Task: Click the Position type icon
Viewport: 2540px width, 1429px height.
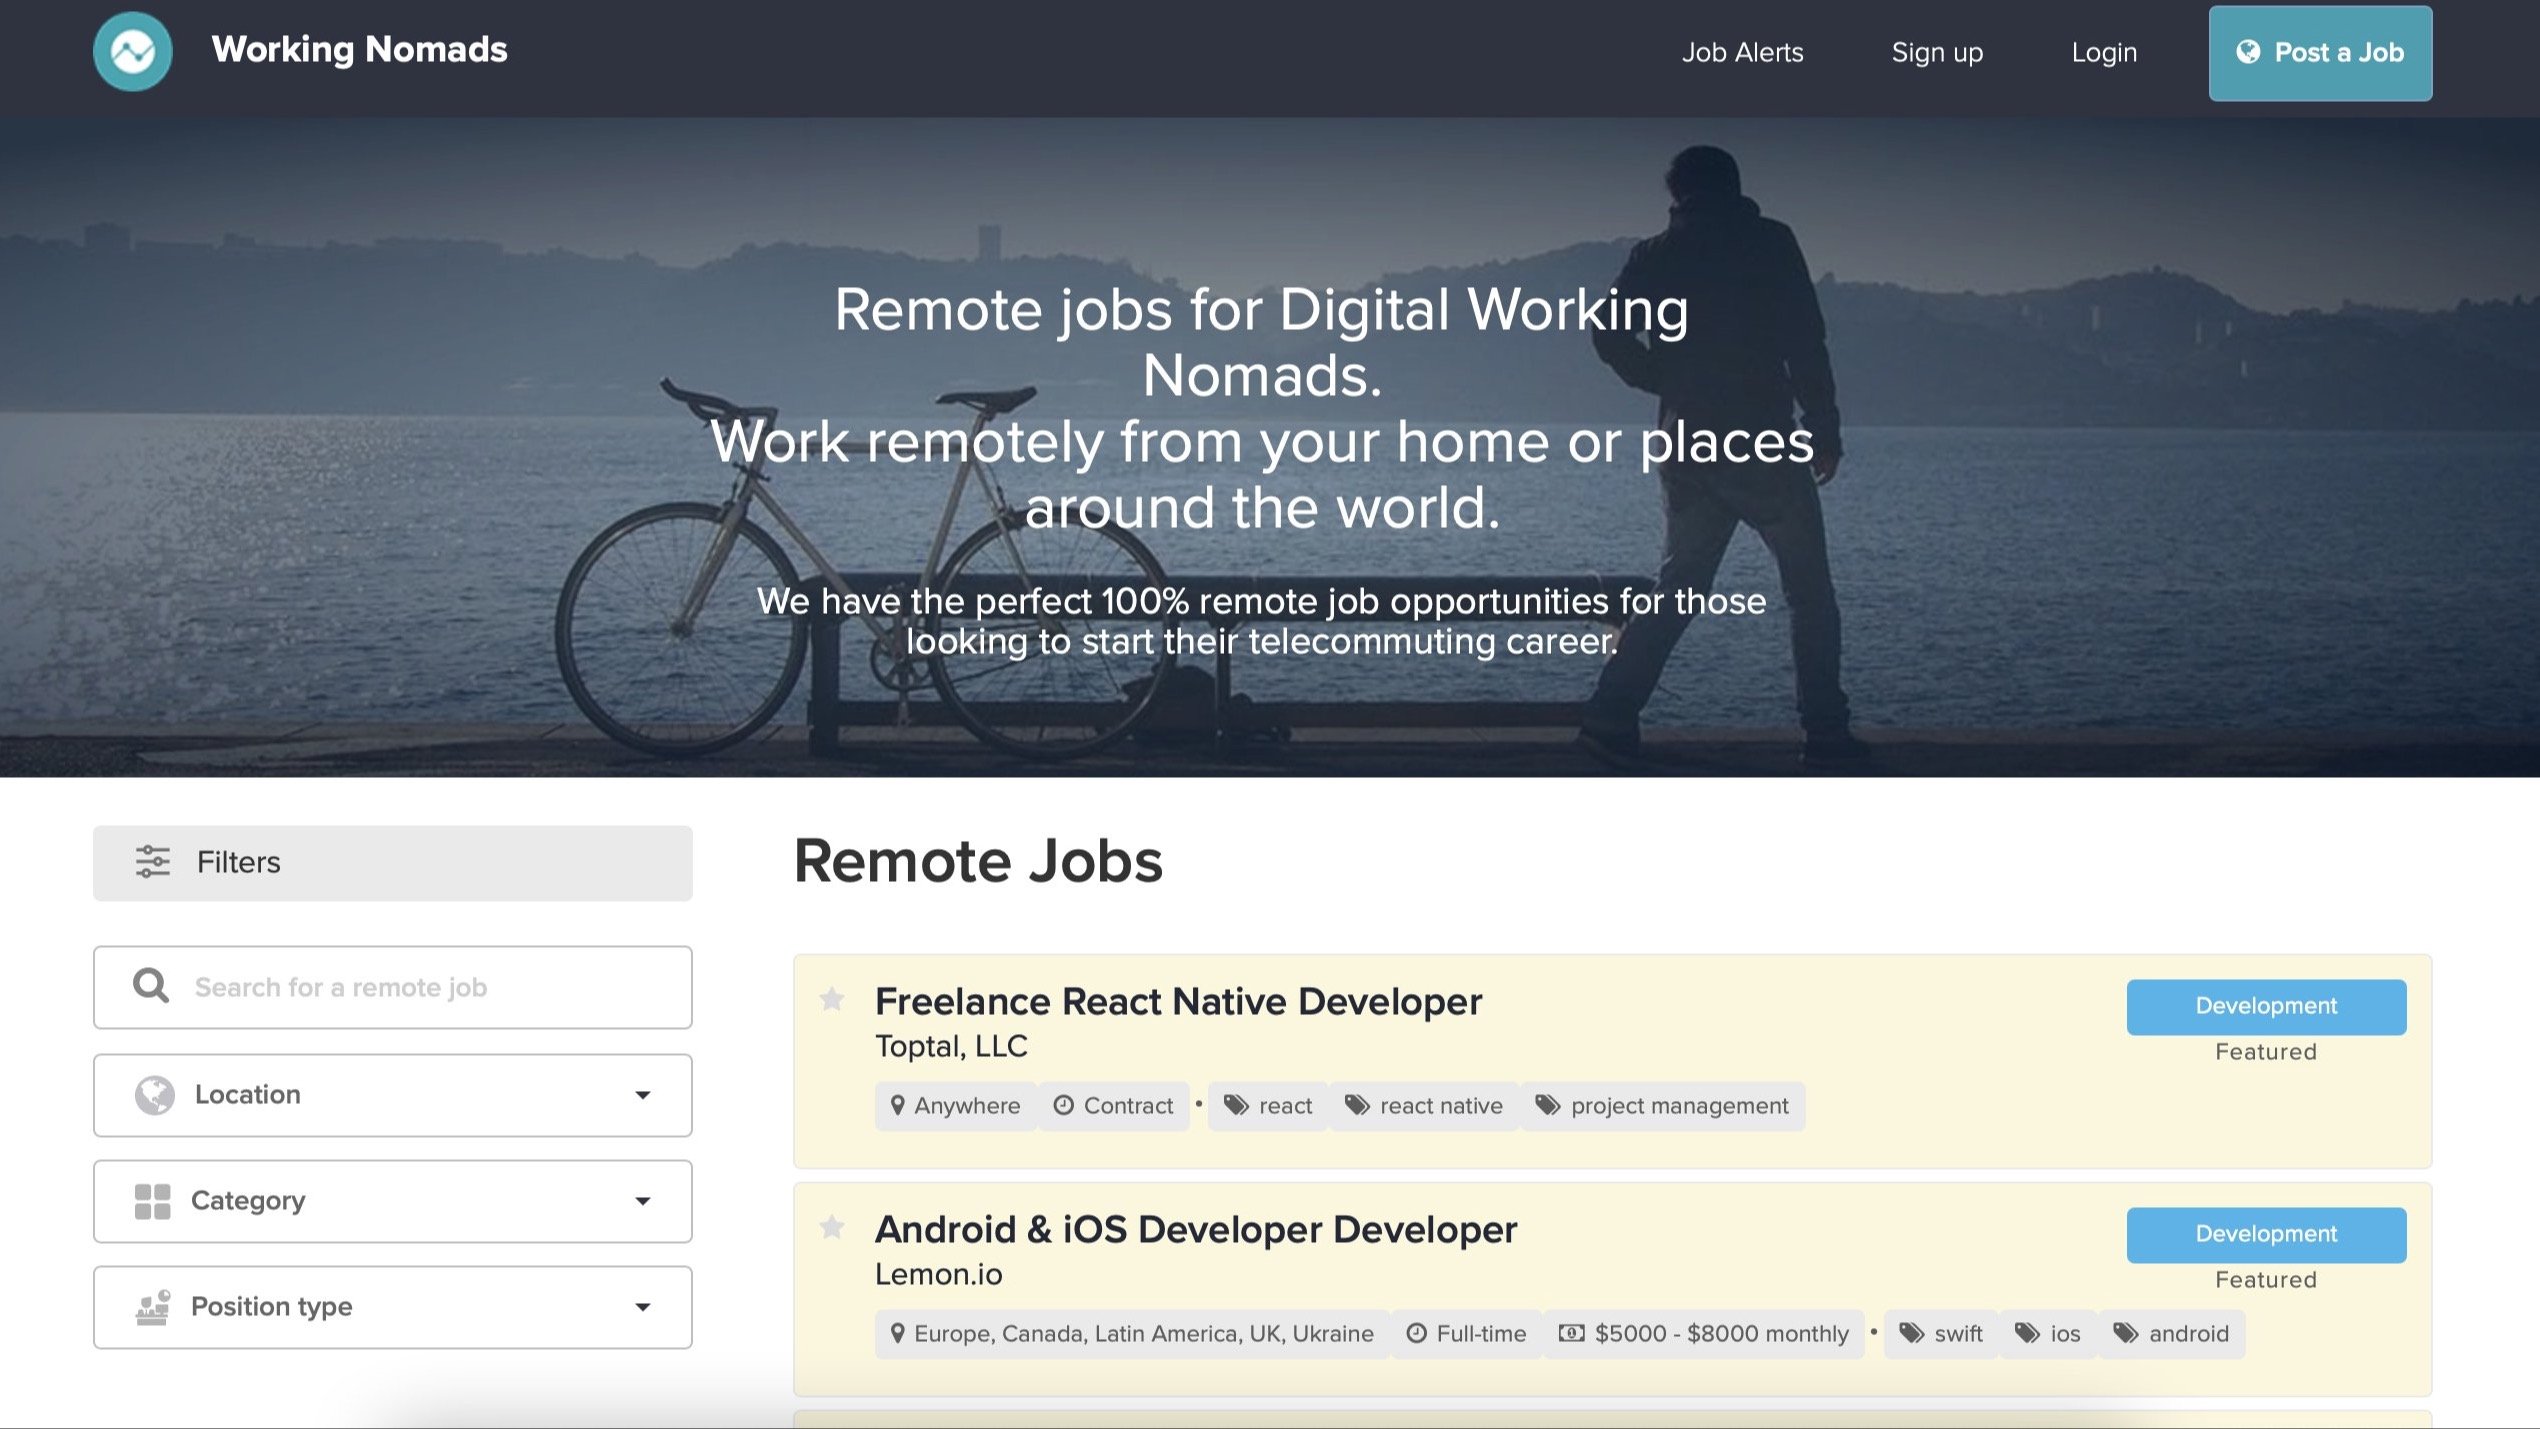Action: coord(153,1307)
